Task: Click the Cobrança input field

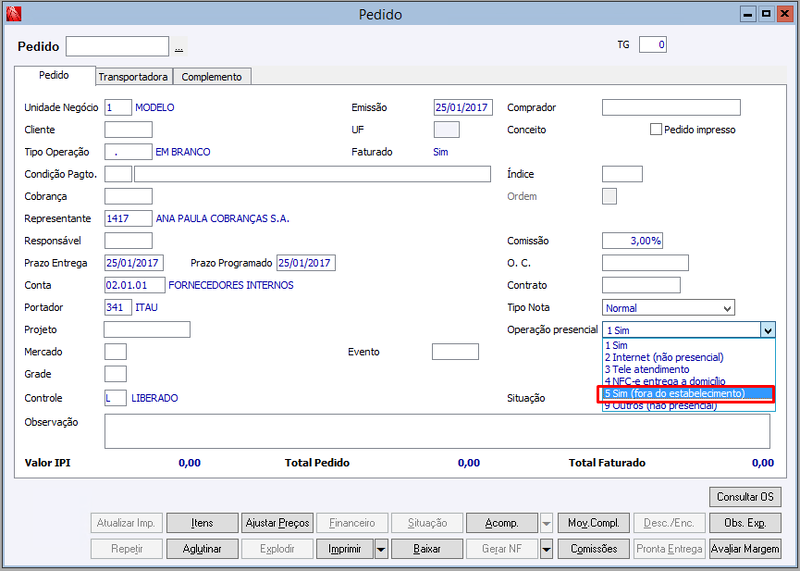Action: [128, 196]
